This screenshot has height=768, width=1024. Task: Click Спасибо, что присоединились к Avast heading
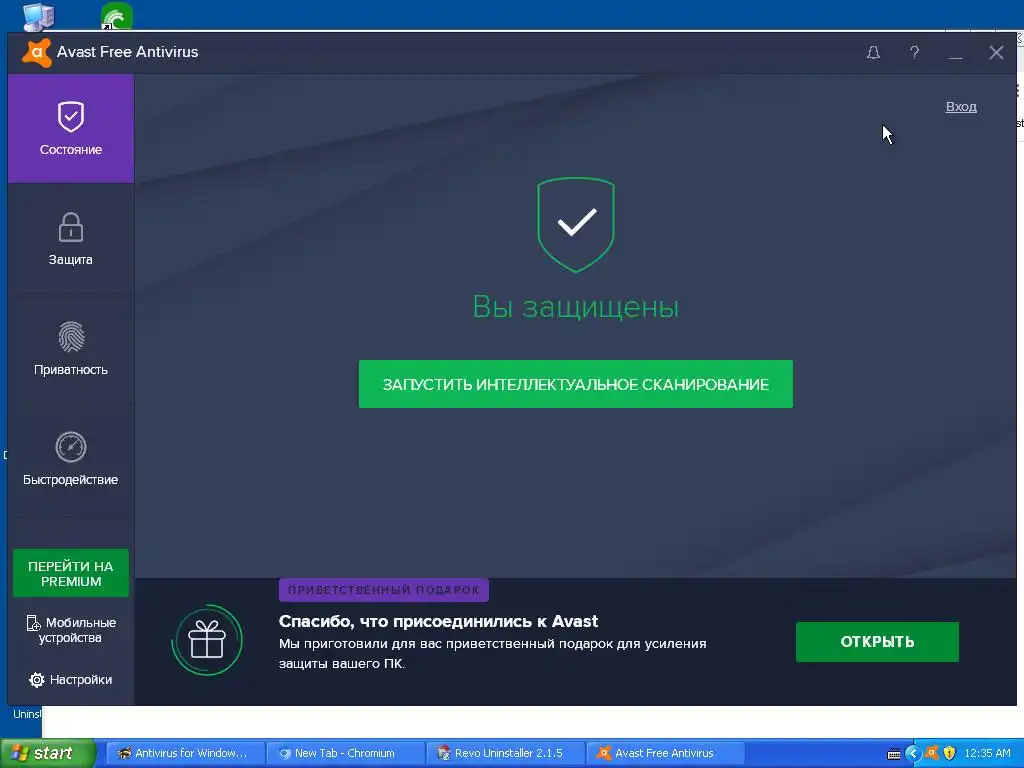pos(438,621)
